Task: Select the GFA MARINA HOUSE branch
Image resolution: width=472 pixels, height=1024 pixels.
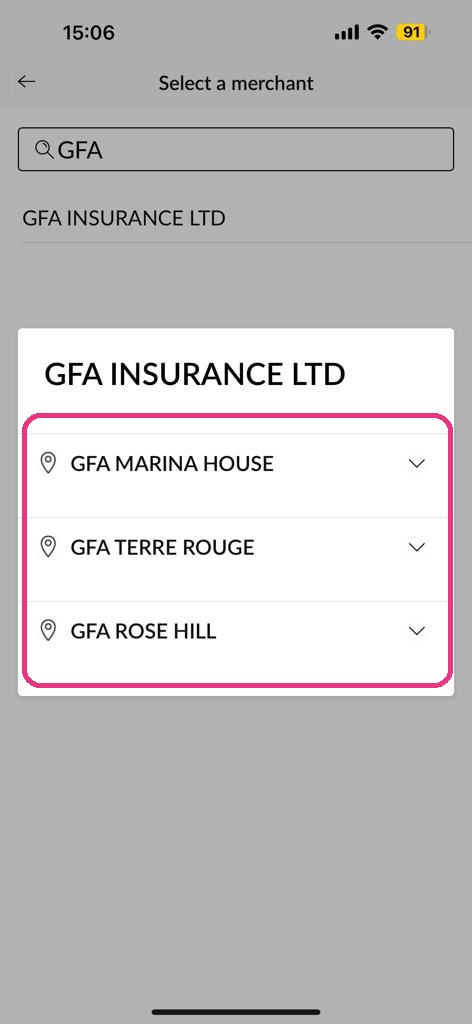Action: pyautogui.click(x=236, y=475)
